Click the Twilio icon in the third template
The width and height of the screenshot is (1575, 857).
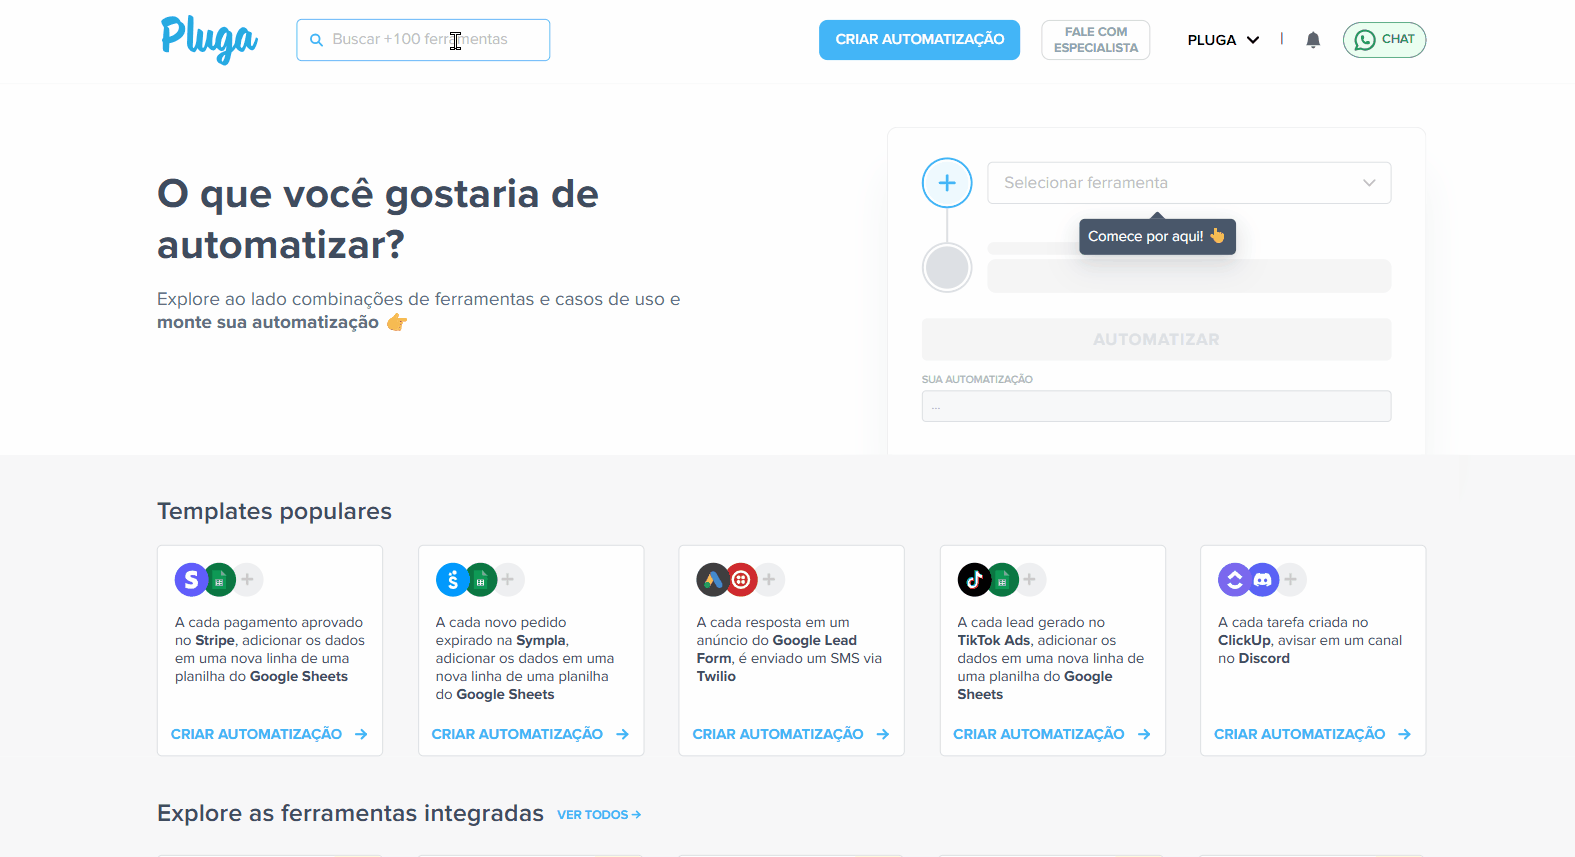[x=741, y=579]
